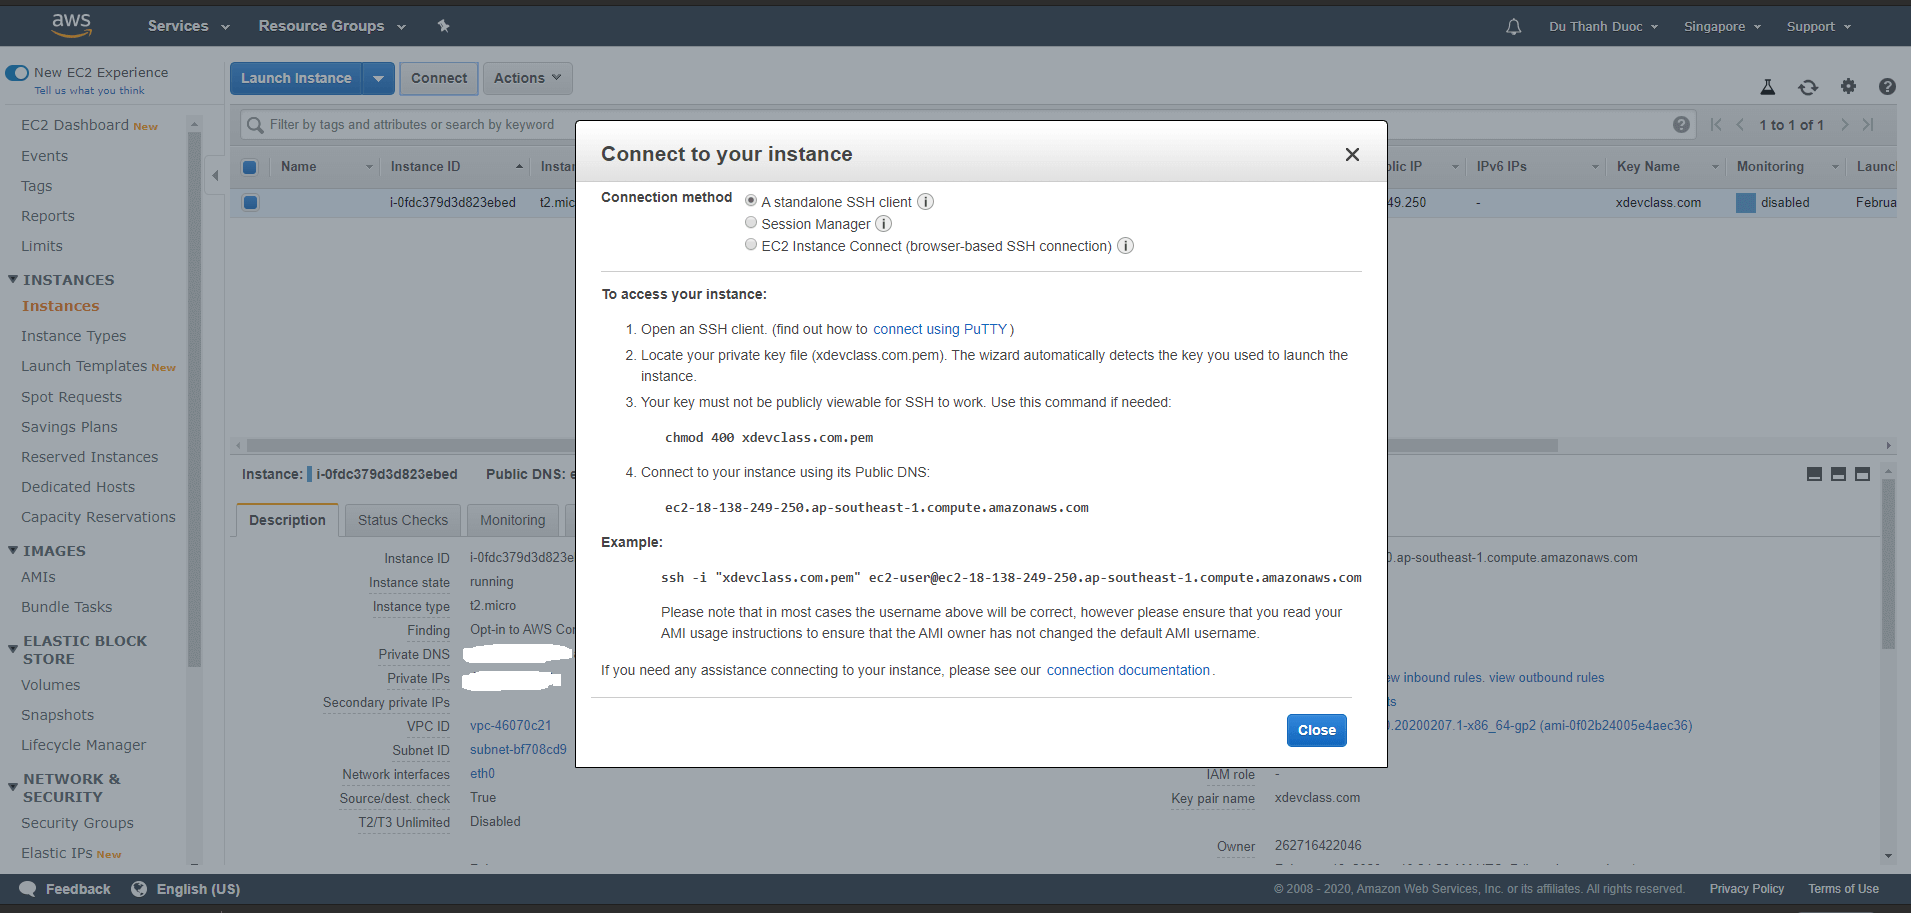Open the AWS home logo
Screen dimensions: 1911x913
[71, 25]
